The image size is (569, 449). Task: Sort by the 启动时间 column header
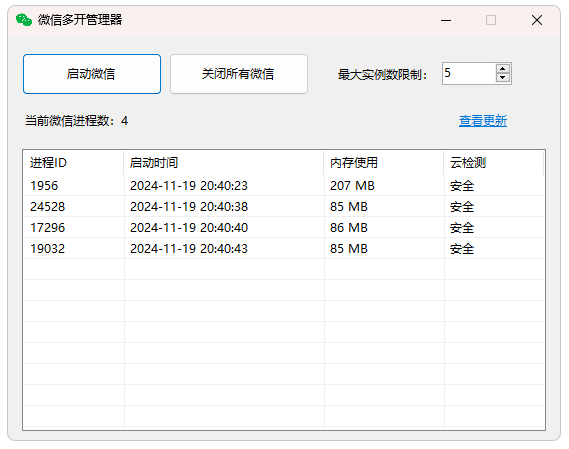[224, 163]
